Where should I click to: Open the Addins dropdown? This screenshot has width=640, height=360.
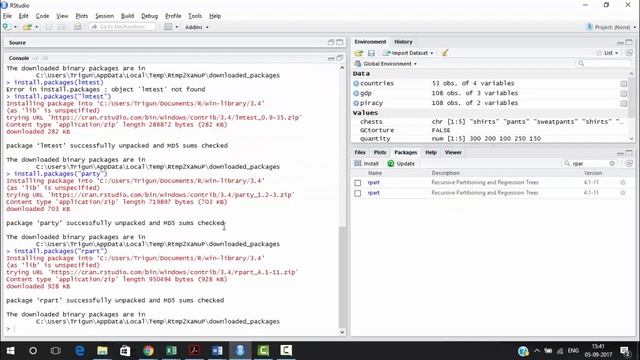197,27
